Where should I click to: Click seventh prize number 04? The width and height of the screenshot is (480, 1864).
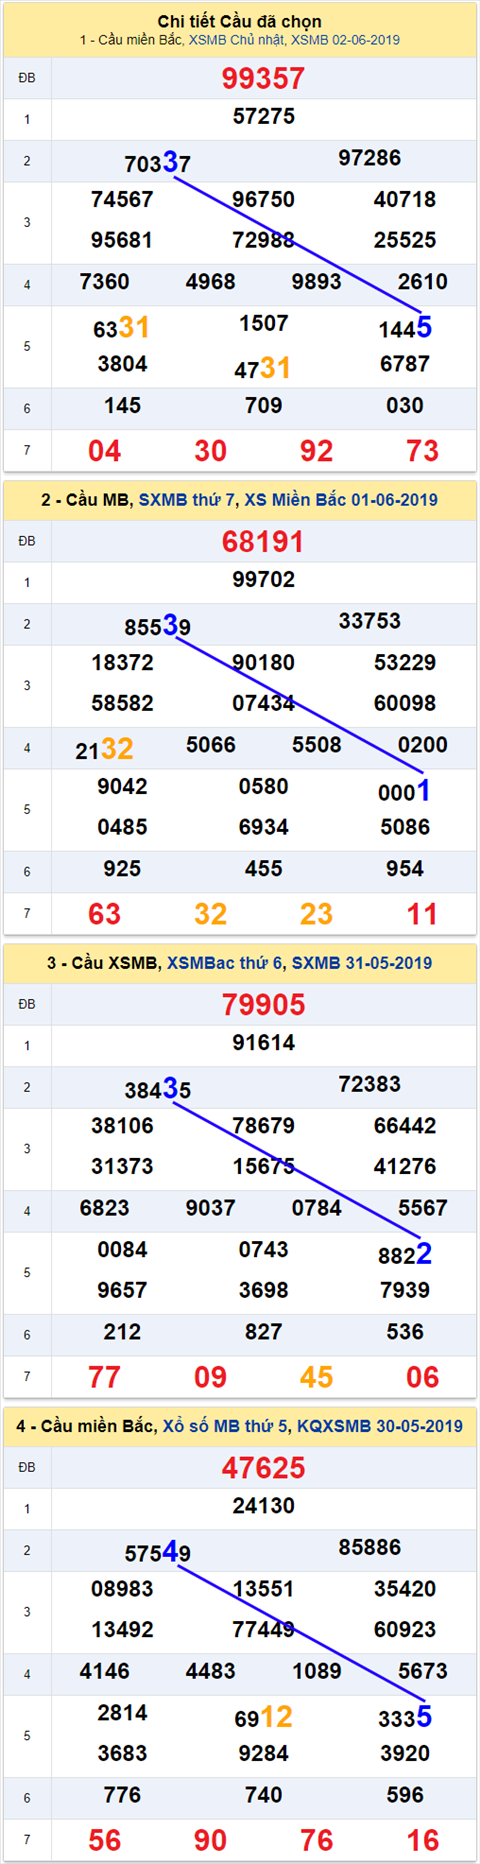(x=105, y=451)
